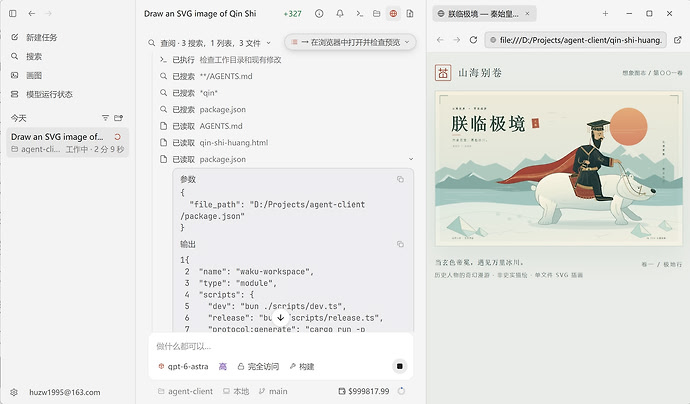Open the 构建 mode selector
690x404 pixels.
click(302, 366)
